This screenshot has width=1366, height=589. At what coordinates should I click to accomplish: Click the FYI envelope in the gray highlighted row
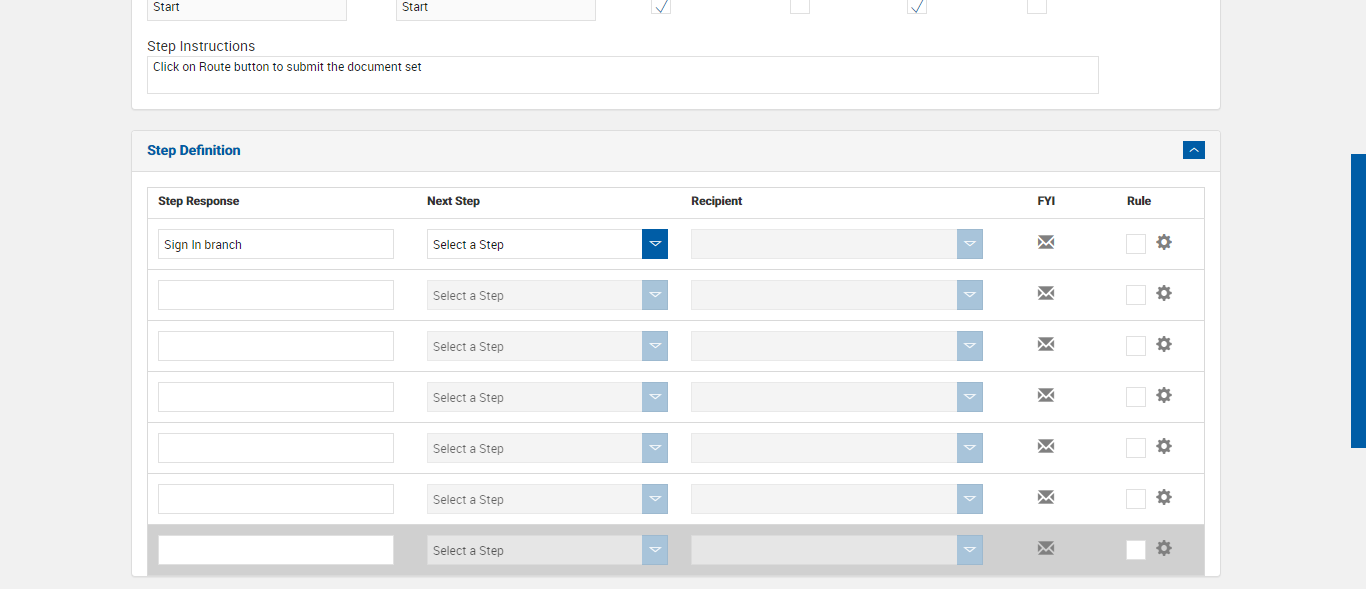(1046, 548)
